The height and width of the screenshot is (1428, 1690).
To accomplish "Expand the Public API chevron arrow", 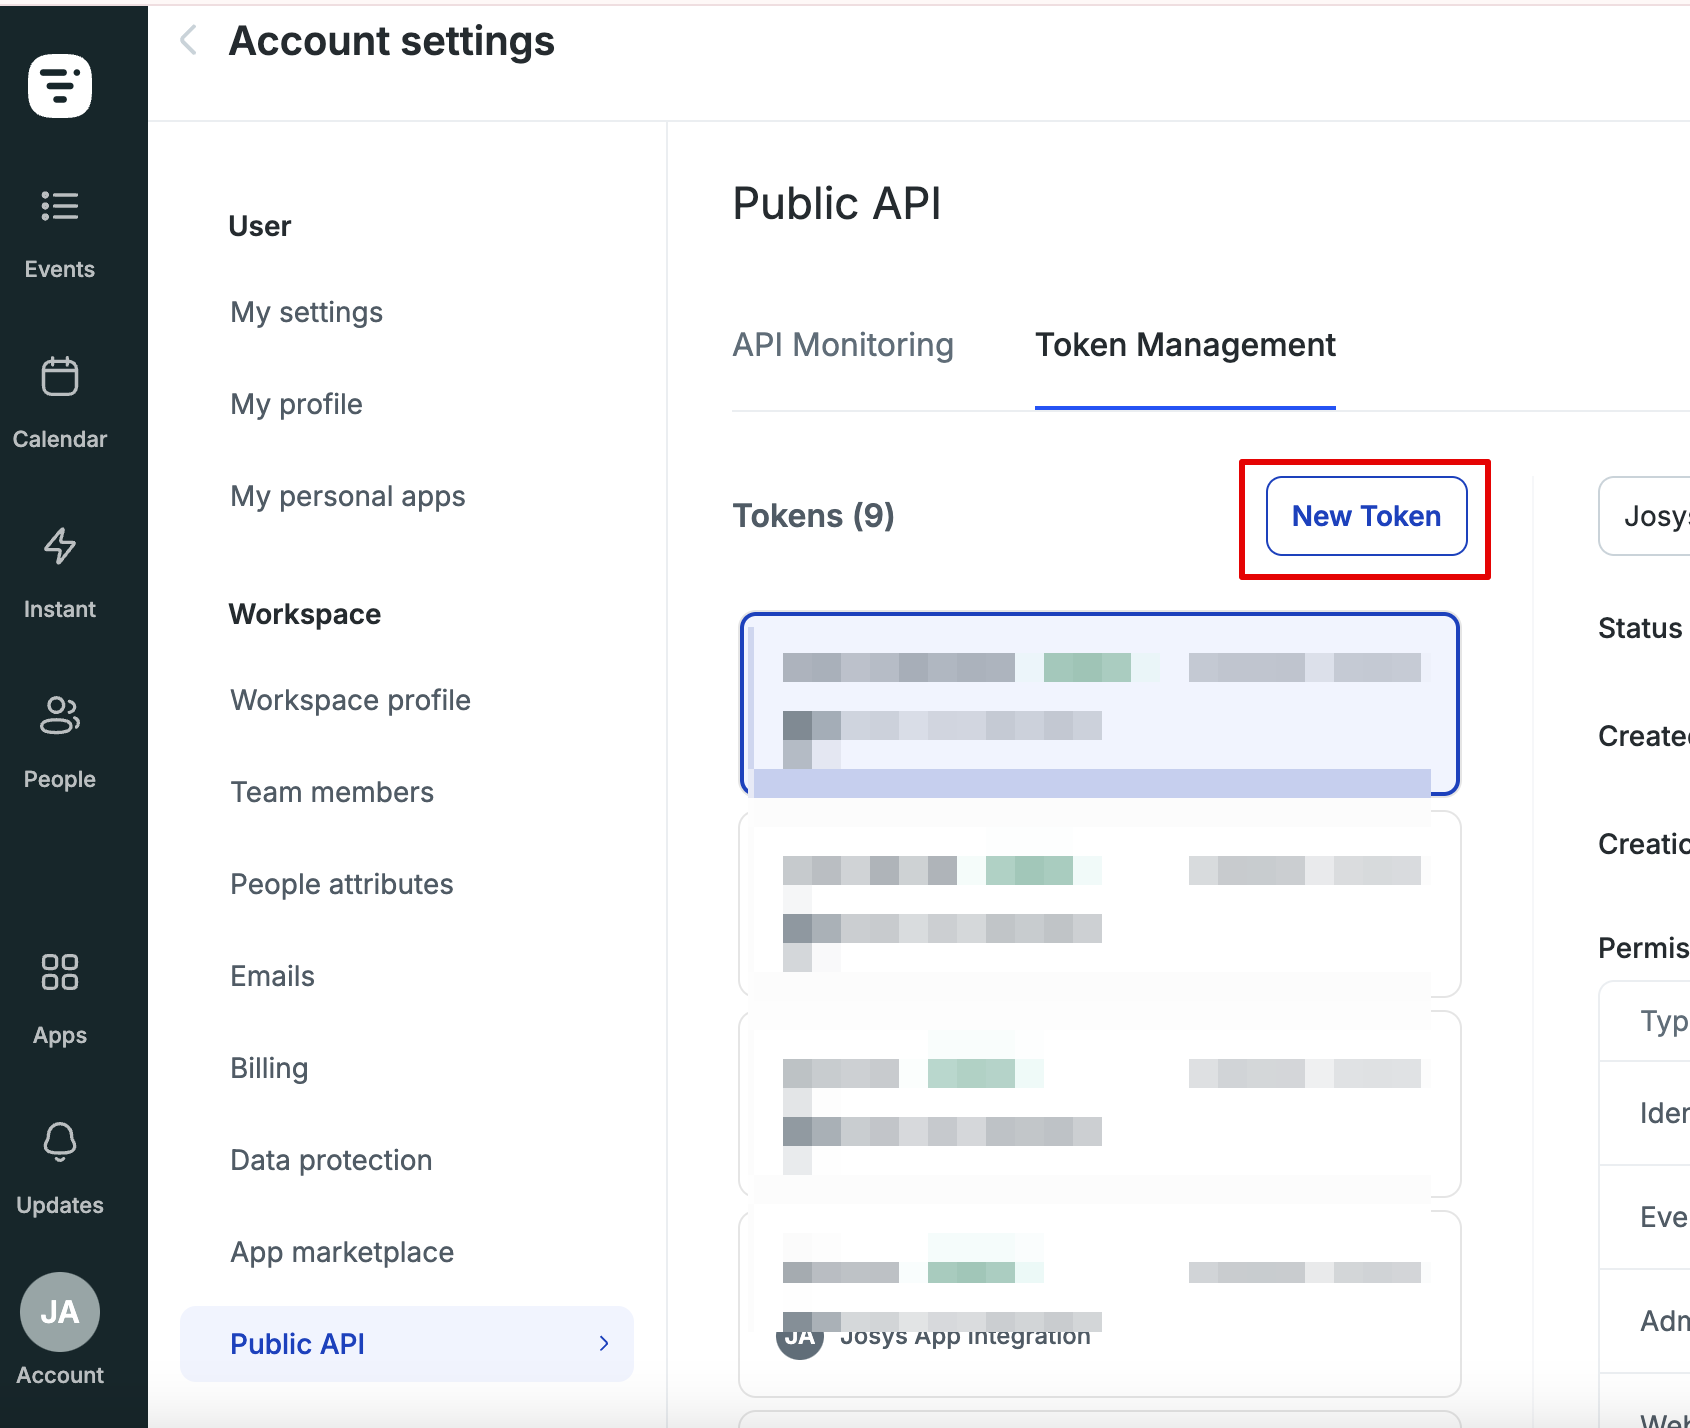I will (x=603, y=1344).
